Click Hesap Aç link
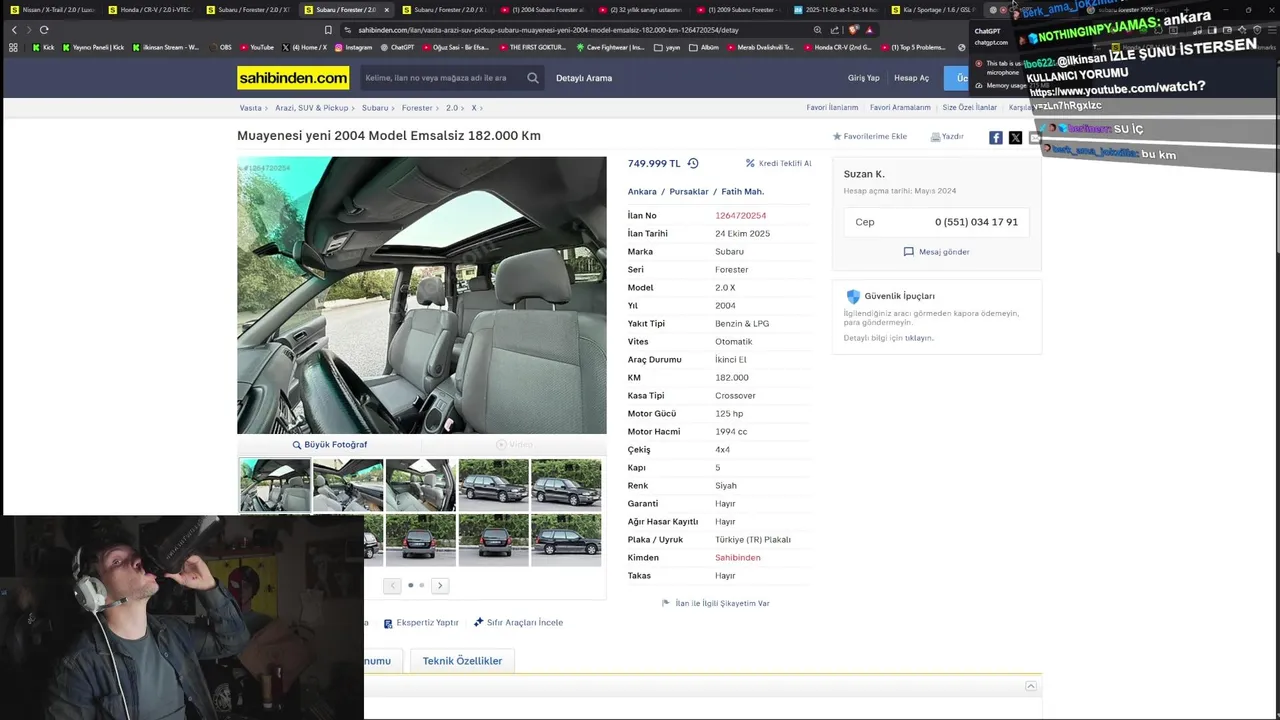This screenshot has height=720, width=1280. [911, 78]
